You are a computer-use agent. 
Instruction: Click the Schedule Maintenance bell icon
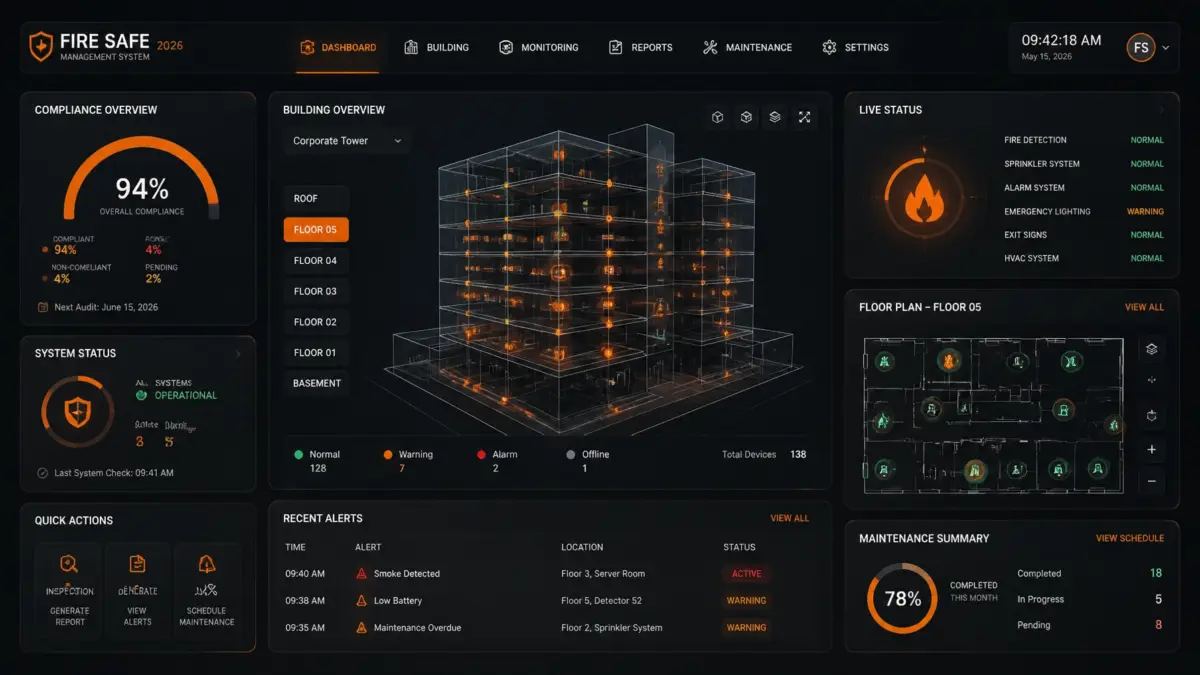click(x=207, y=564)
